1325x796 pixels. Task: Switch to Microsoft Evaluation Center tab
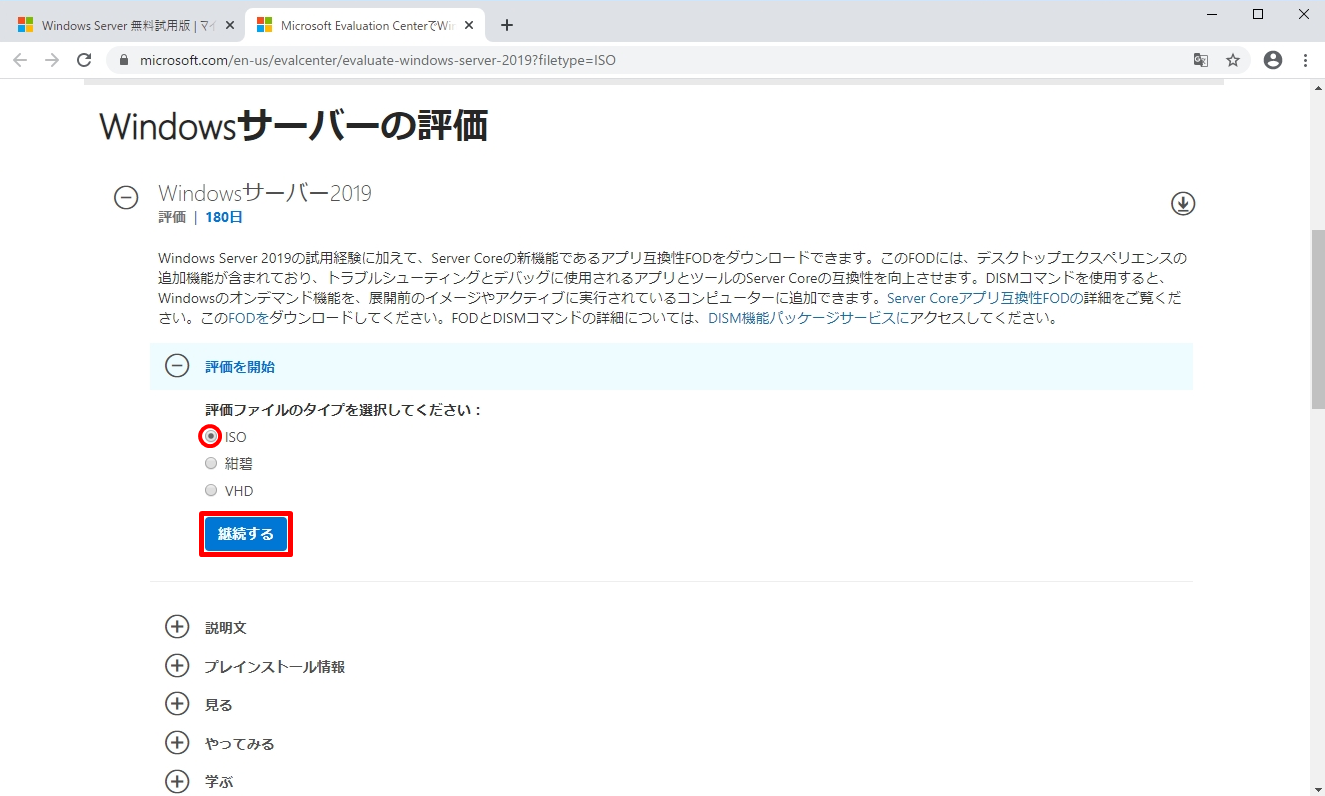(x=363, y=25)
